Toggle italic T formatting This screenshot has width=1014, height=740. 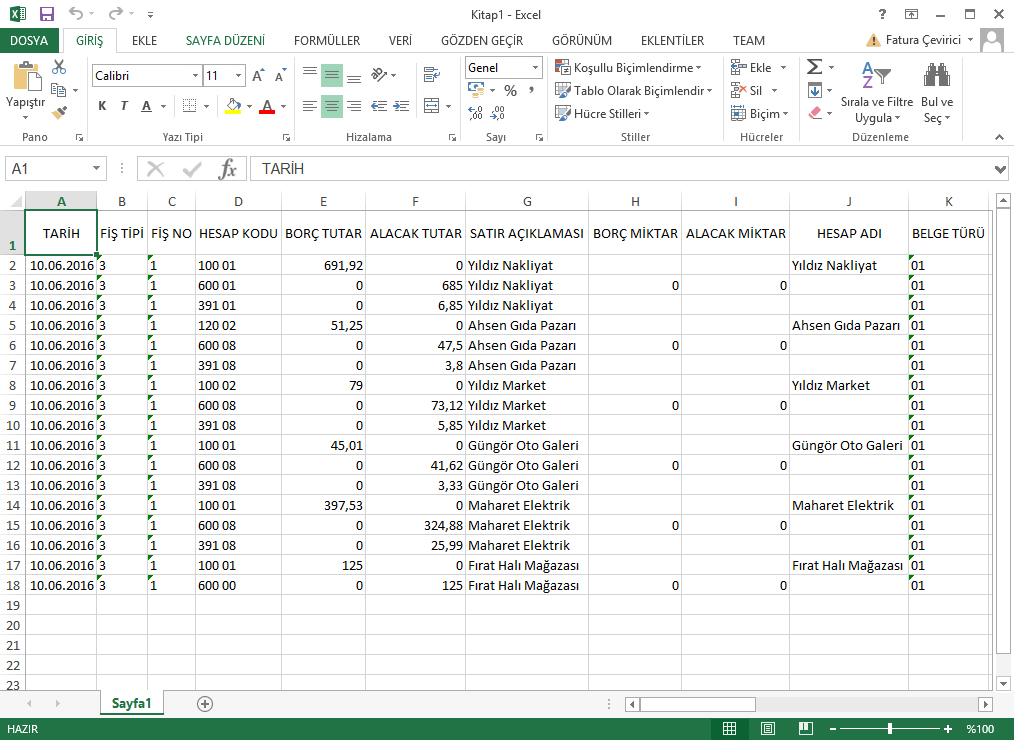coord(124,105)
